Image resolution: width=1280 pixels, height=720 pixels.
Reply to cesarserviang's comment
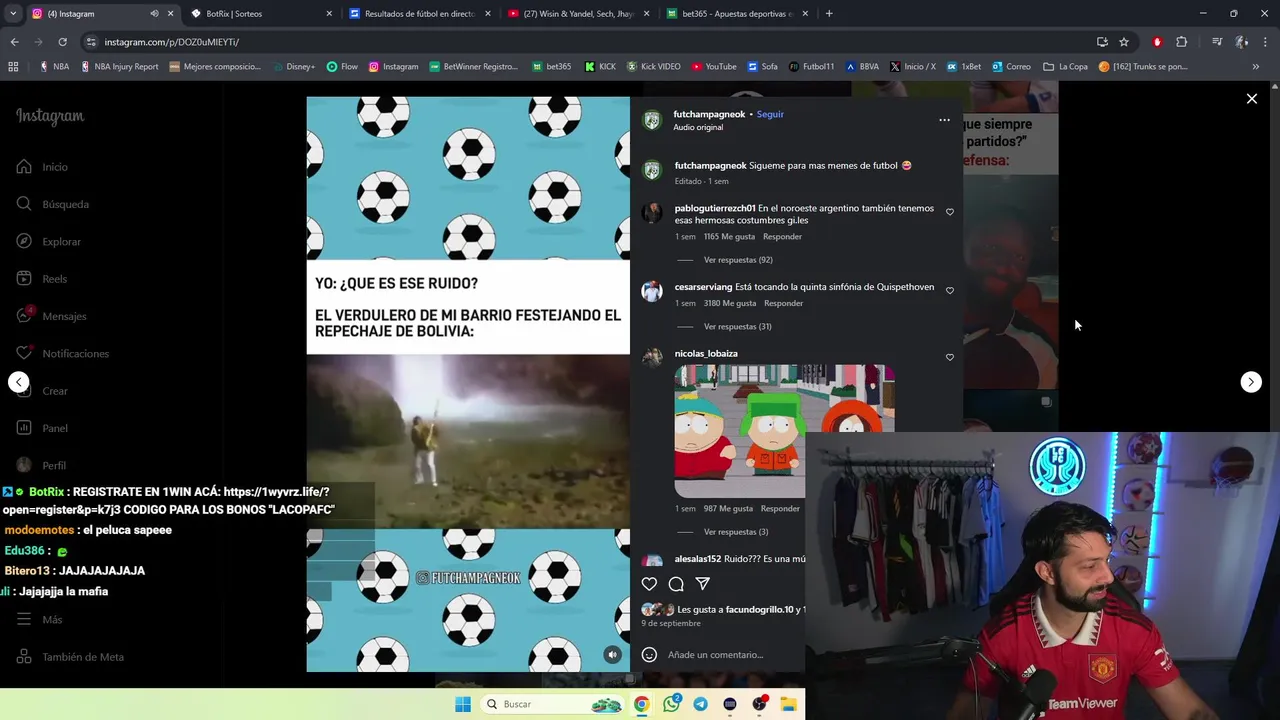pyautogui.click(x=784, y=303)
